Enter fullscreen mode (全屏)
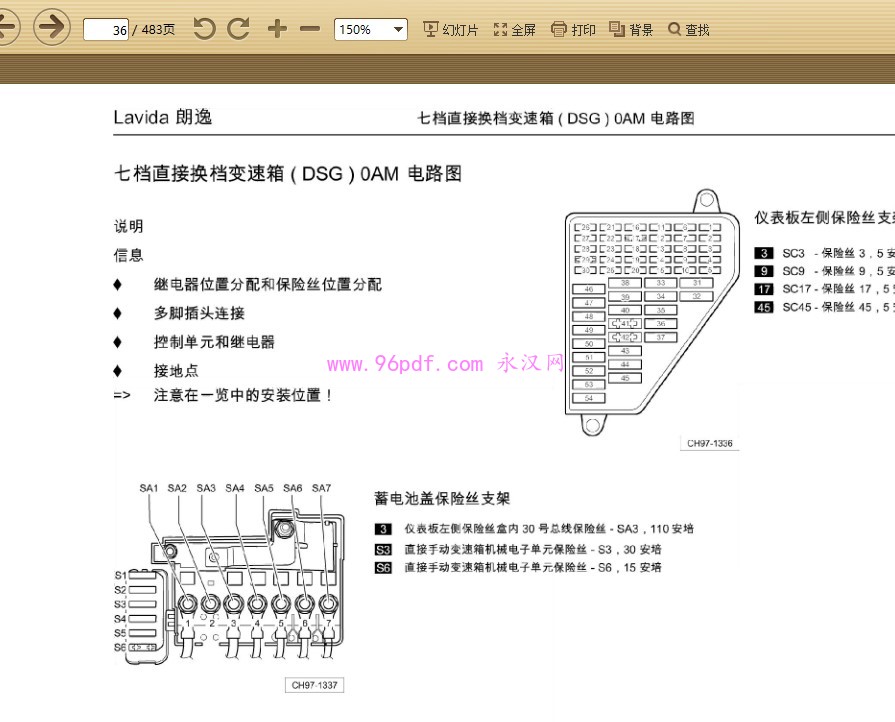 coord(514,29)
